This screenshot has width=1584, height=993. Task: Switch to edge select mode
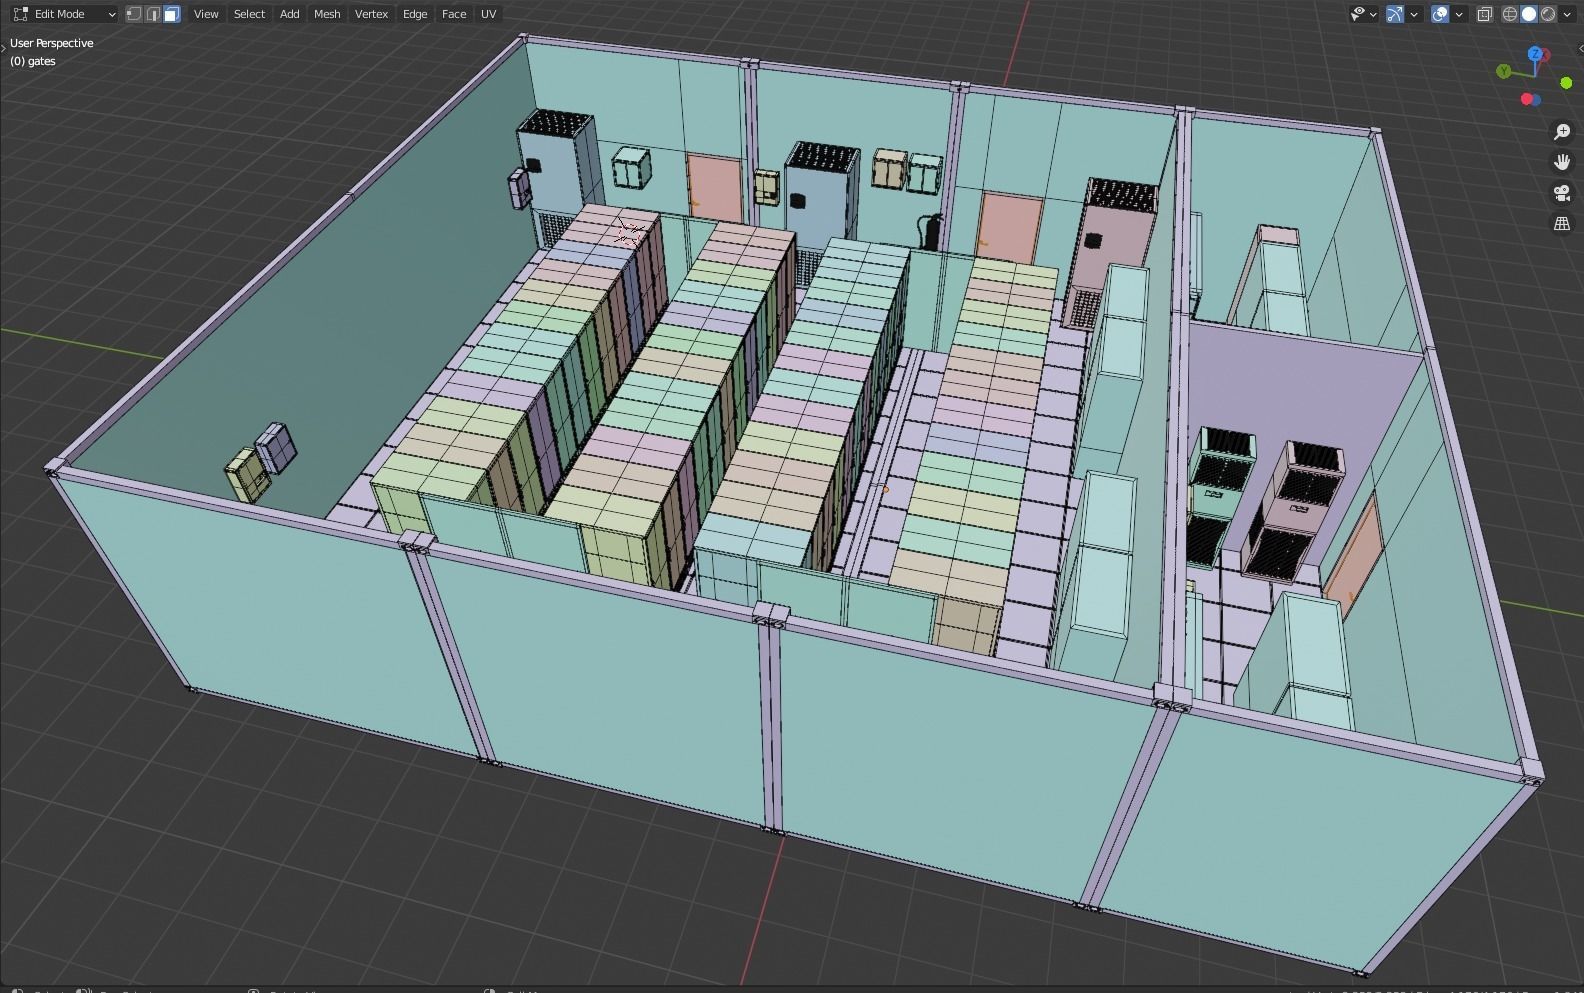pos(153,14)
